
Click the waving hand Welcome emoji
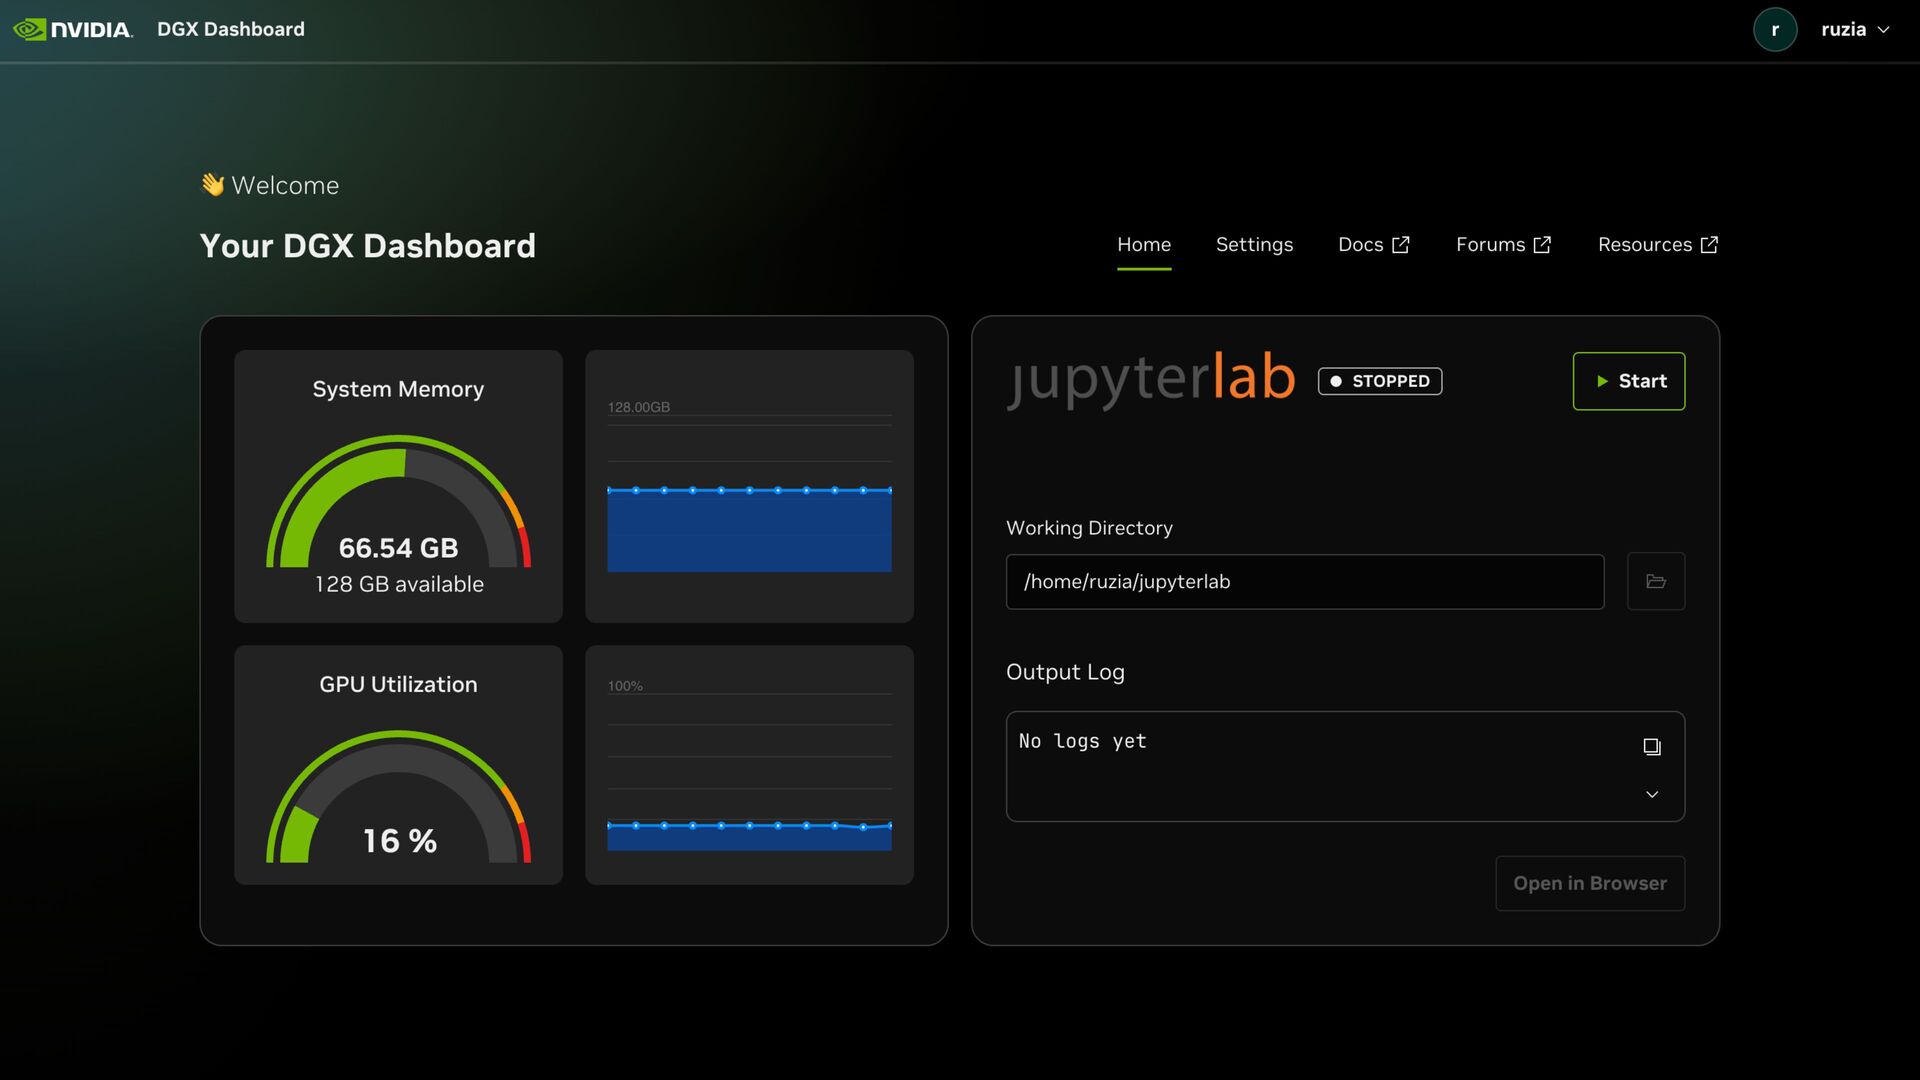tap(212, 185)
